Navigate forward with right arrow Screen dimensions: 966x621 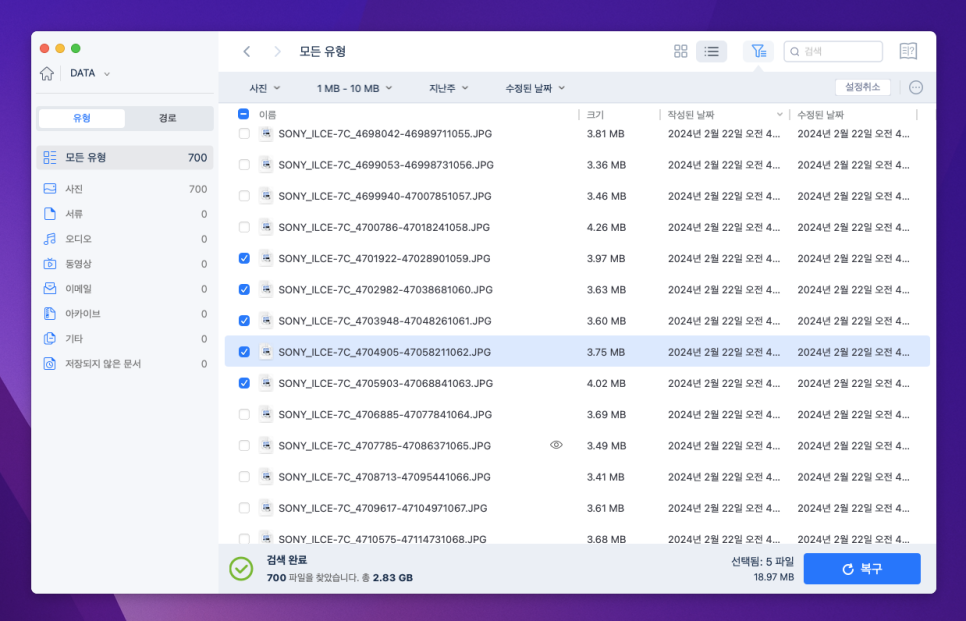[x=277, y=52]
